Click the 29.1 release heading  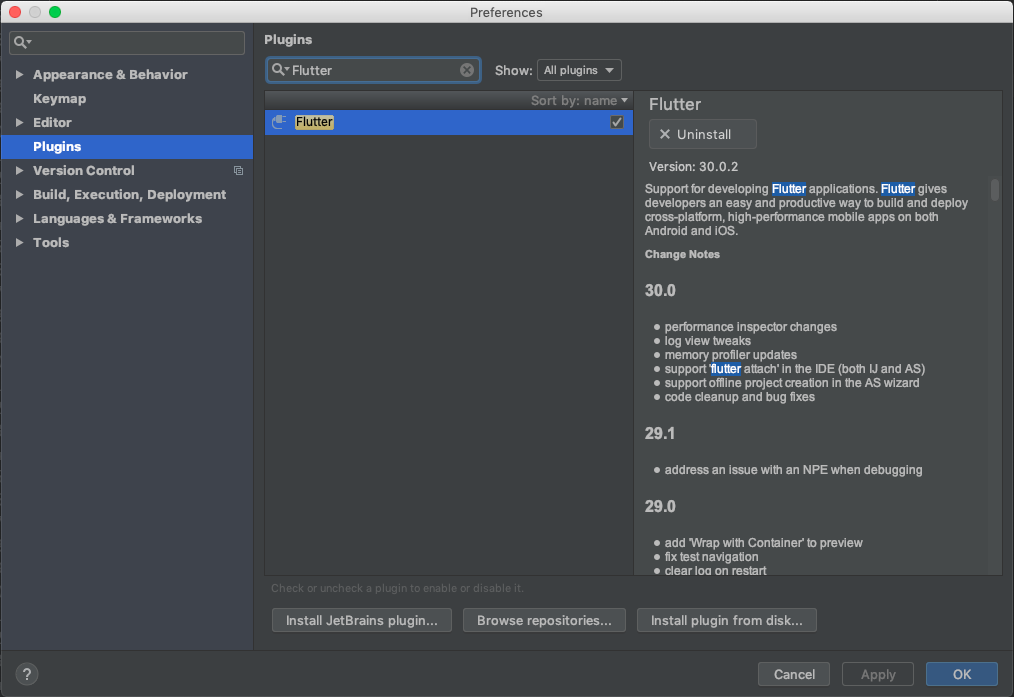660,433
